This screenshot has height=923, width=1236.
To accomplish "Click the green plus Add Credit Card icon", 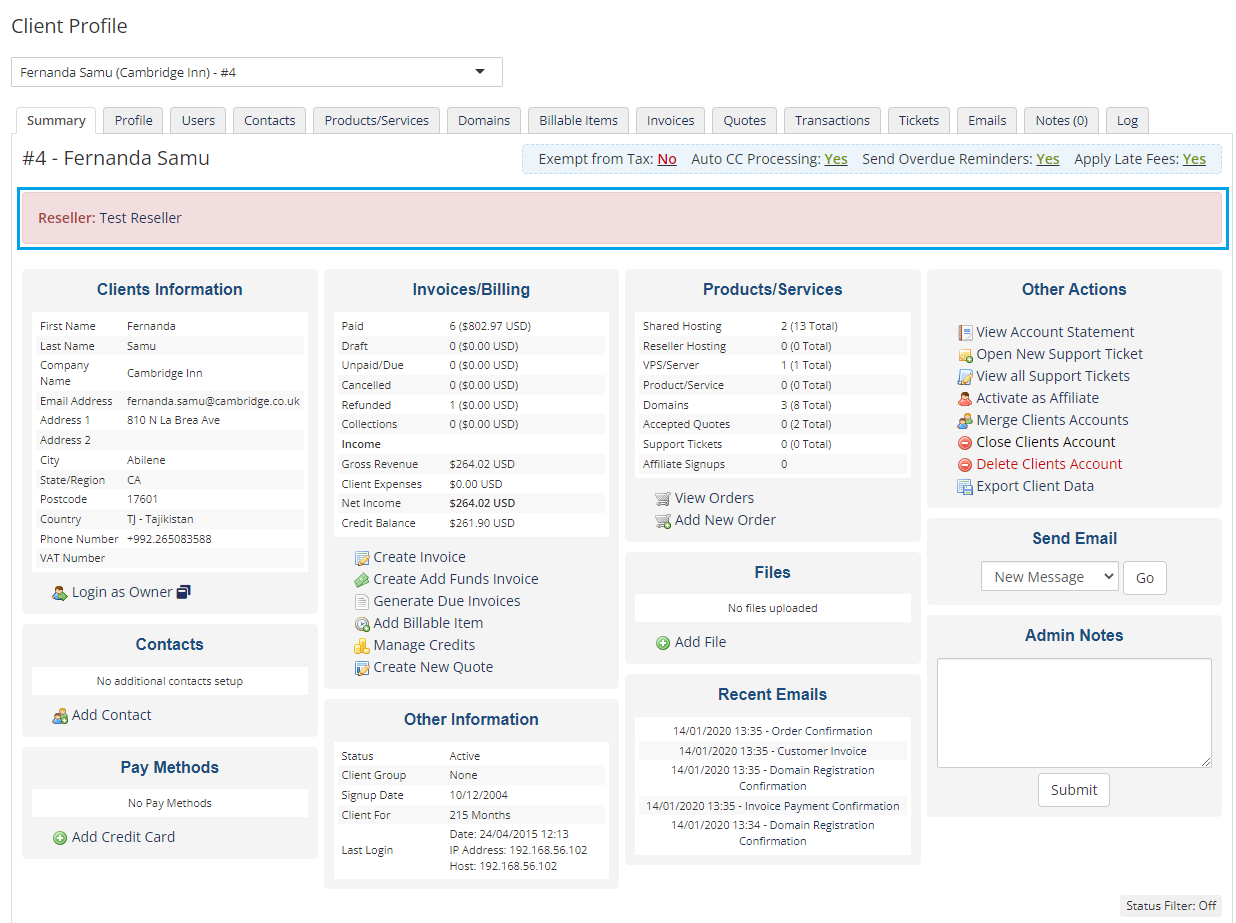I will point(60,838).
